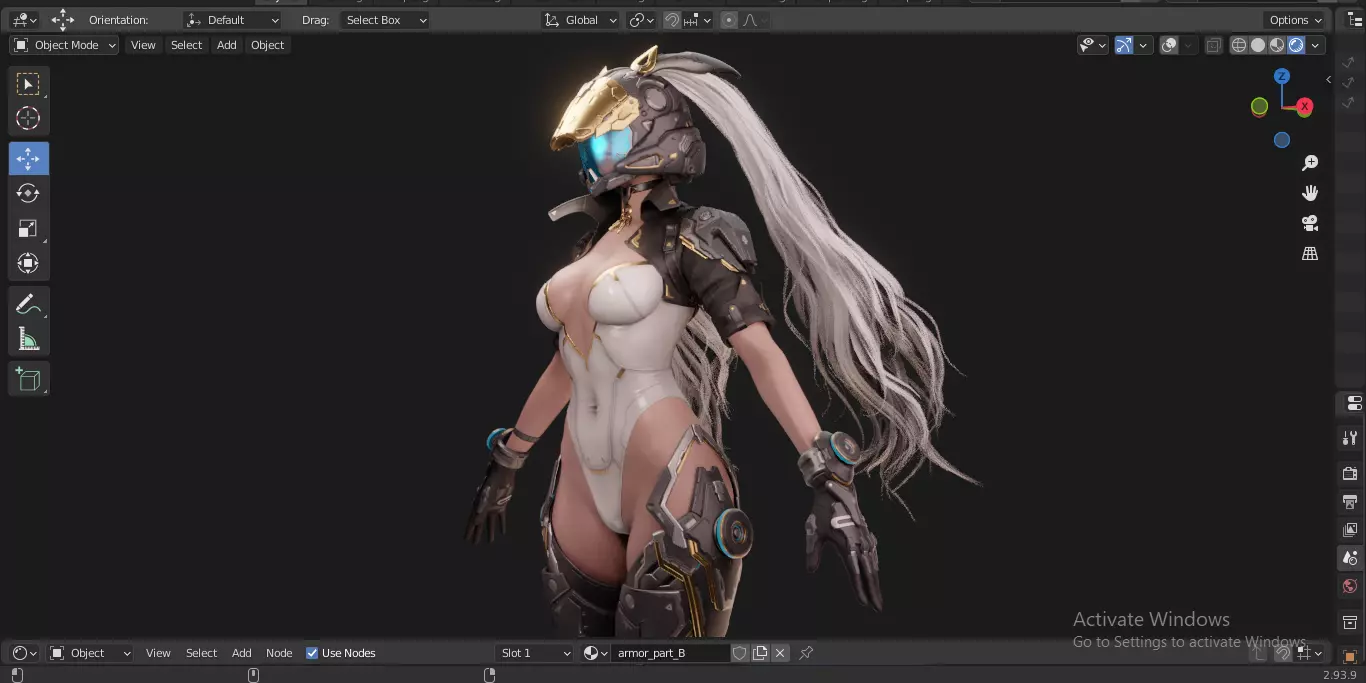Switch to solid viewport shading
The image size is (1366, 683).
(x=1258, y=45)
